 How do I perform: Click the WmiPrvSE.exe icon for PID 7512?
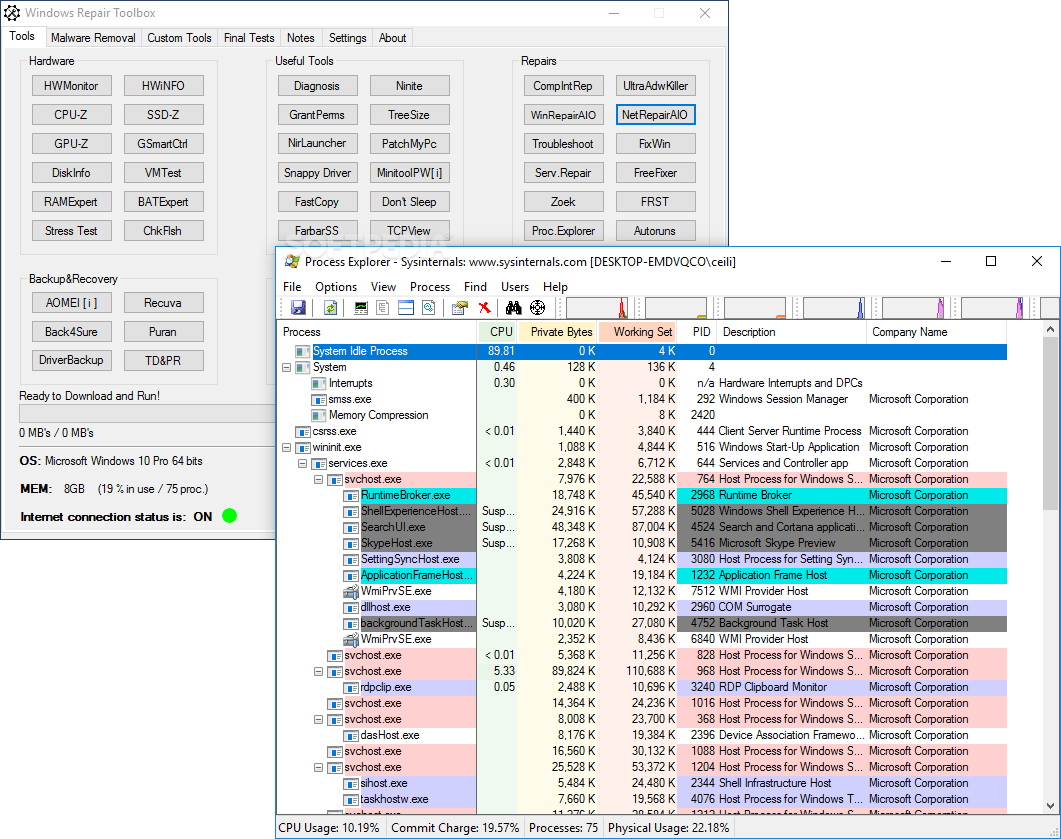[351, 591]
